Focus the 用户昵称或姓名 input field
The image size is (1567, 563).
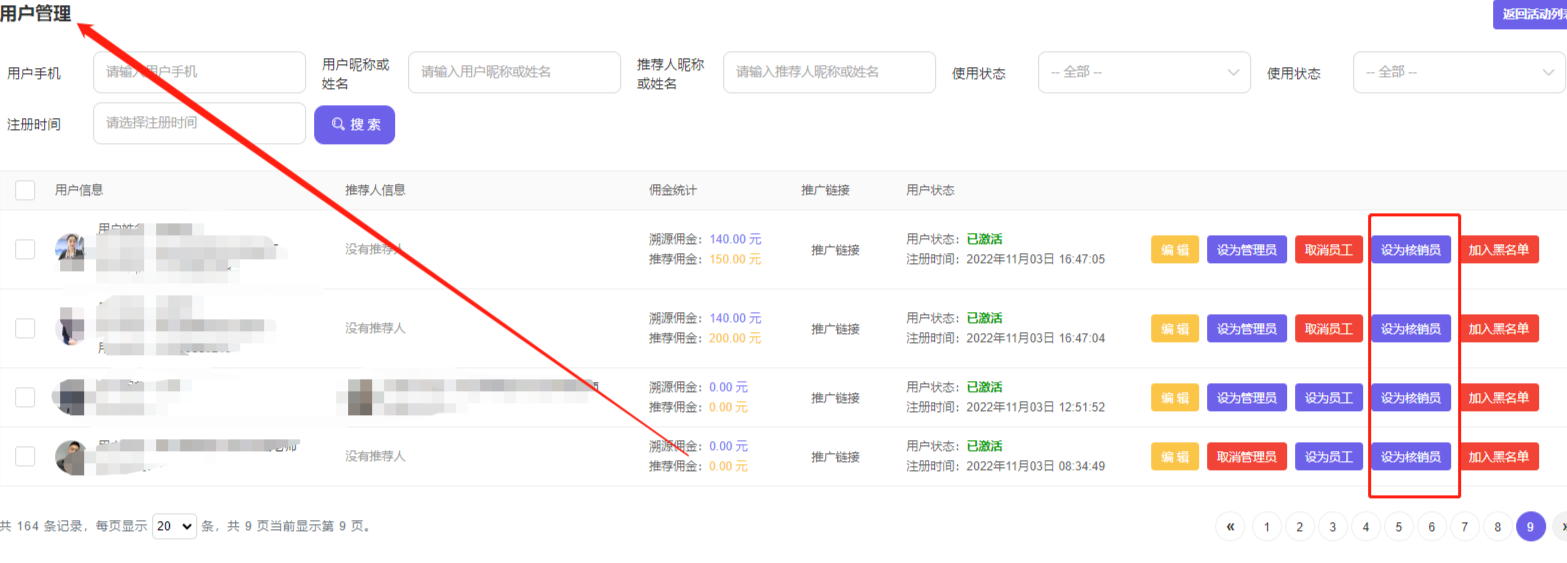514,72
